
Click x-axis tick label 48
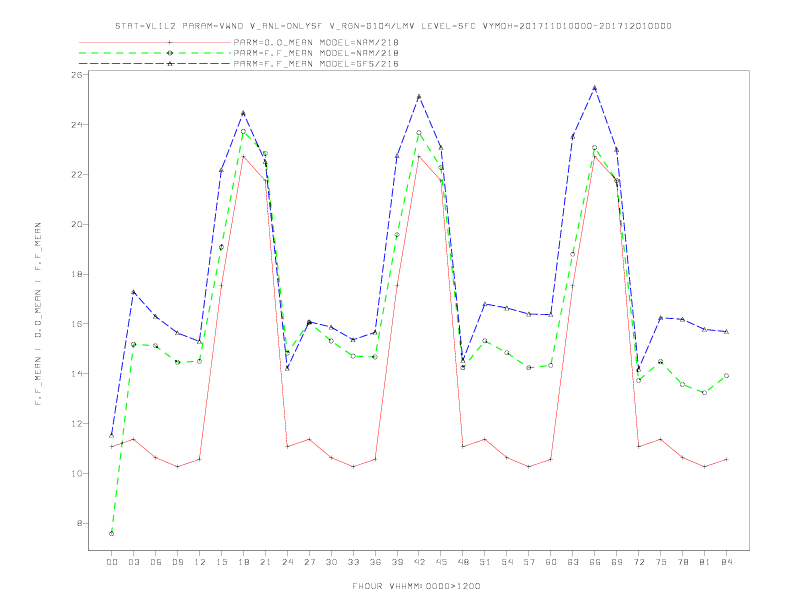[463, 562]
